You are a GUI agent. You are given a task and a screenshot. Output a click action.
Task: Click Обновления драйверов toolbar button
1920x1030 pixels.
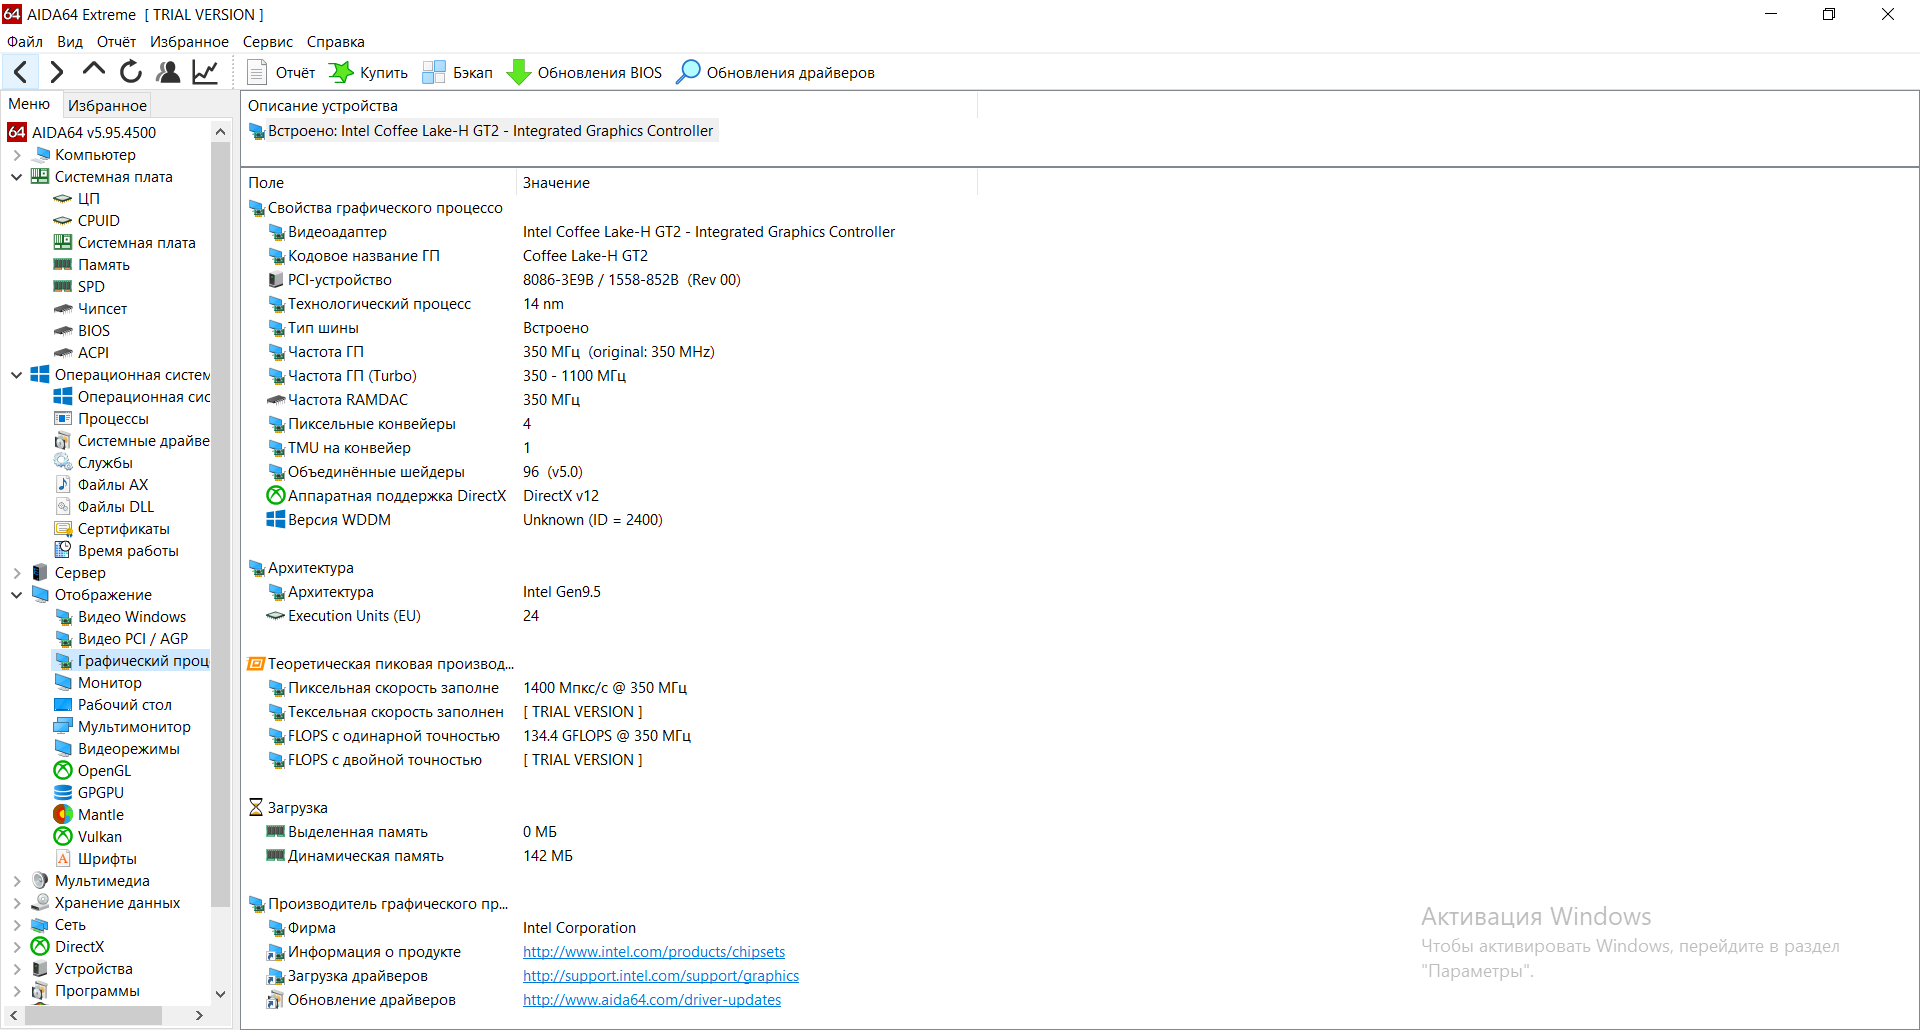pos(776,72)
